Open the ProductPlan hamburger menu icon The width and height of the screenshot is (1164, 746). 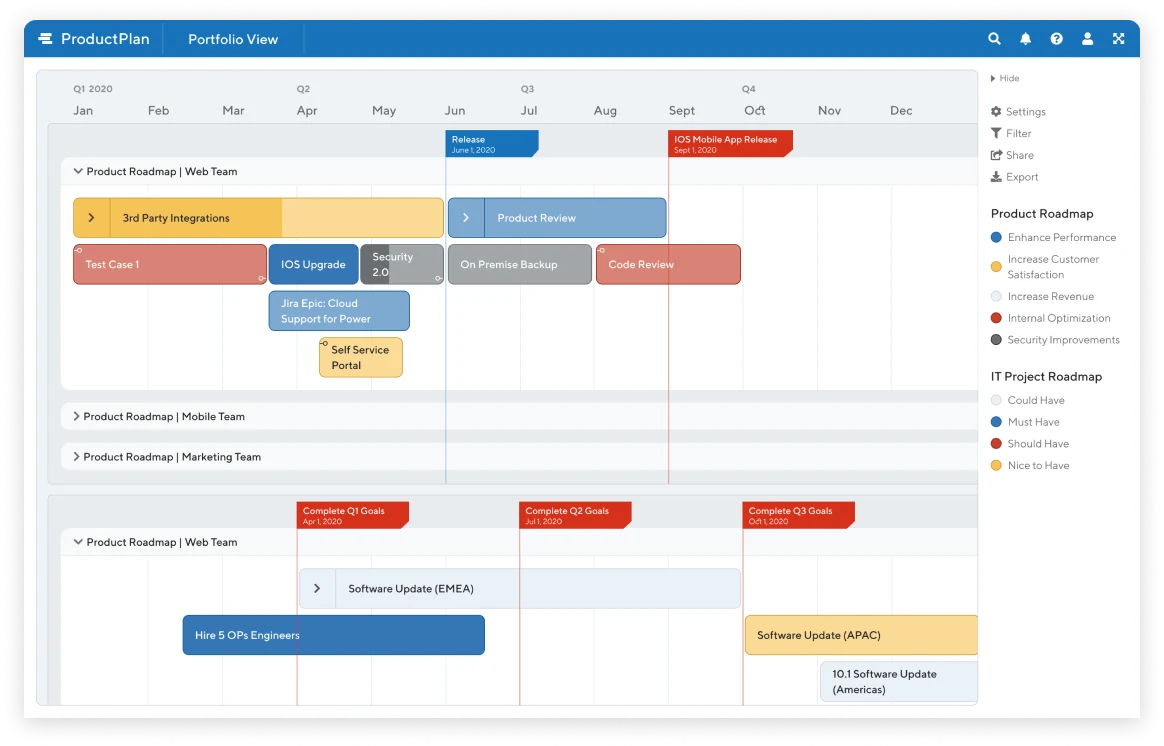pos(45,39)
